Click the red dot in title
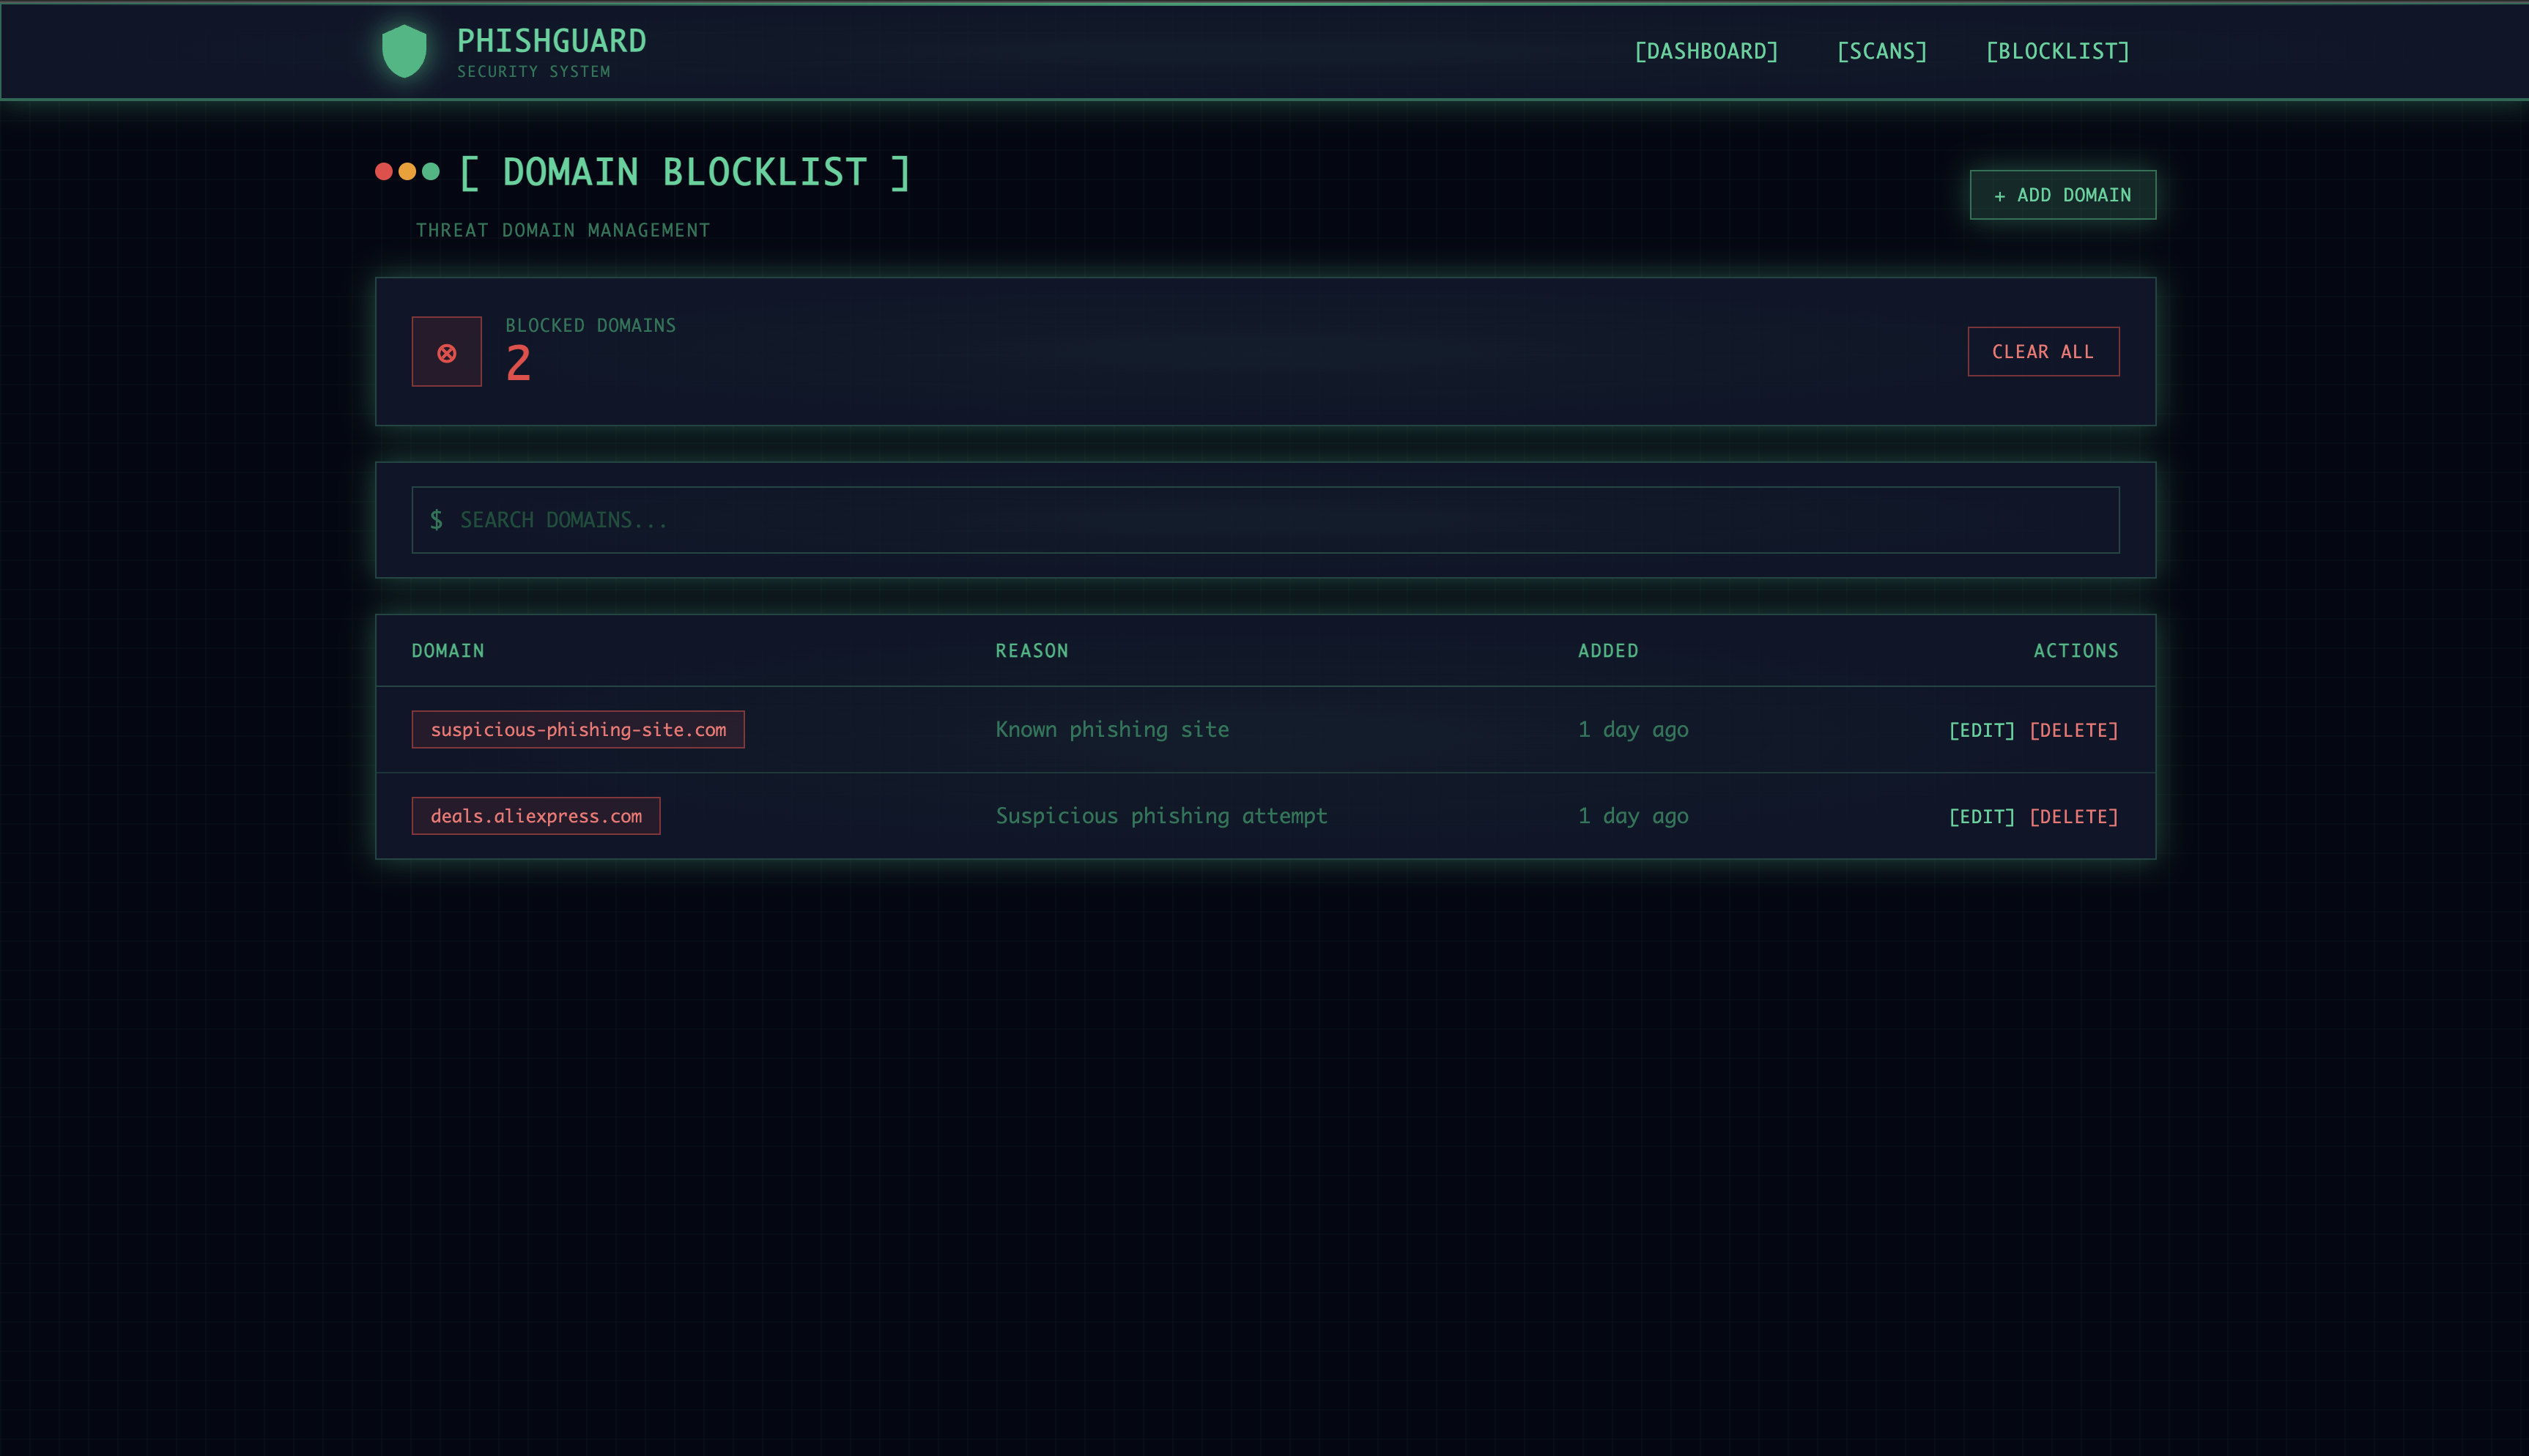 (x=383, y=171)
